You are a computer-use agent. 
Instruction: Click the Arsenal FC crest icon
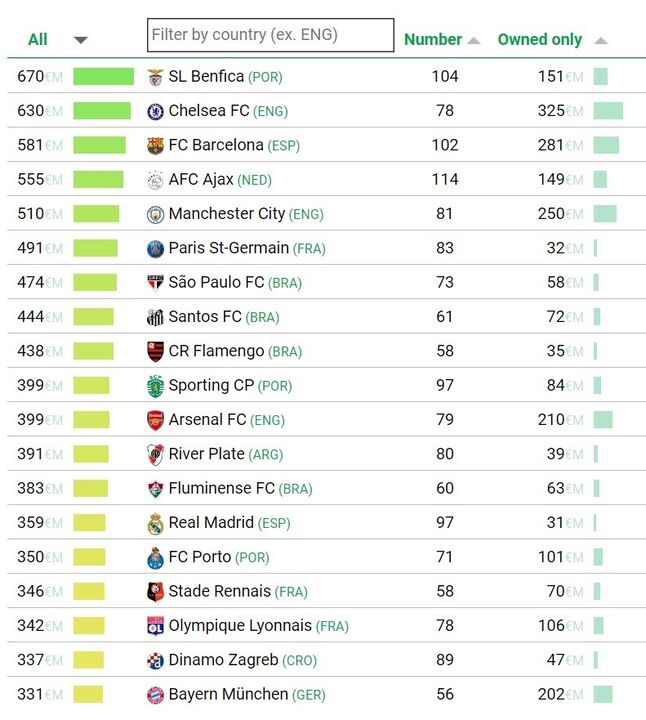click(155, 420)
